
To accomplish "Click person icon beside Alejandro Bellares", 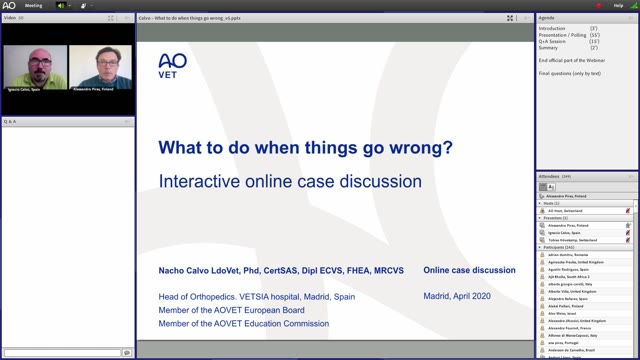I will point(542,299).
